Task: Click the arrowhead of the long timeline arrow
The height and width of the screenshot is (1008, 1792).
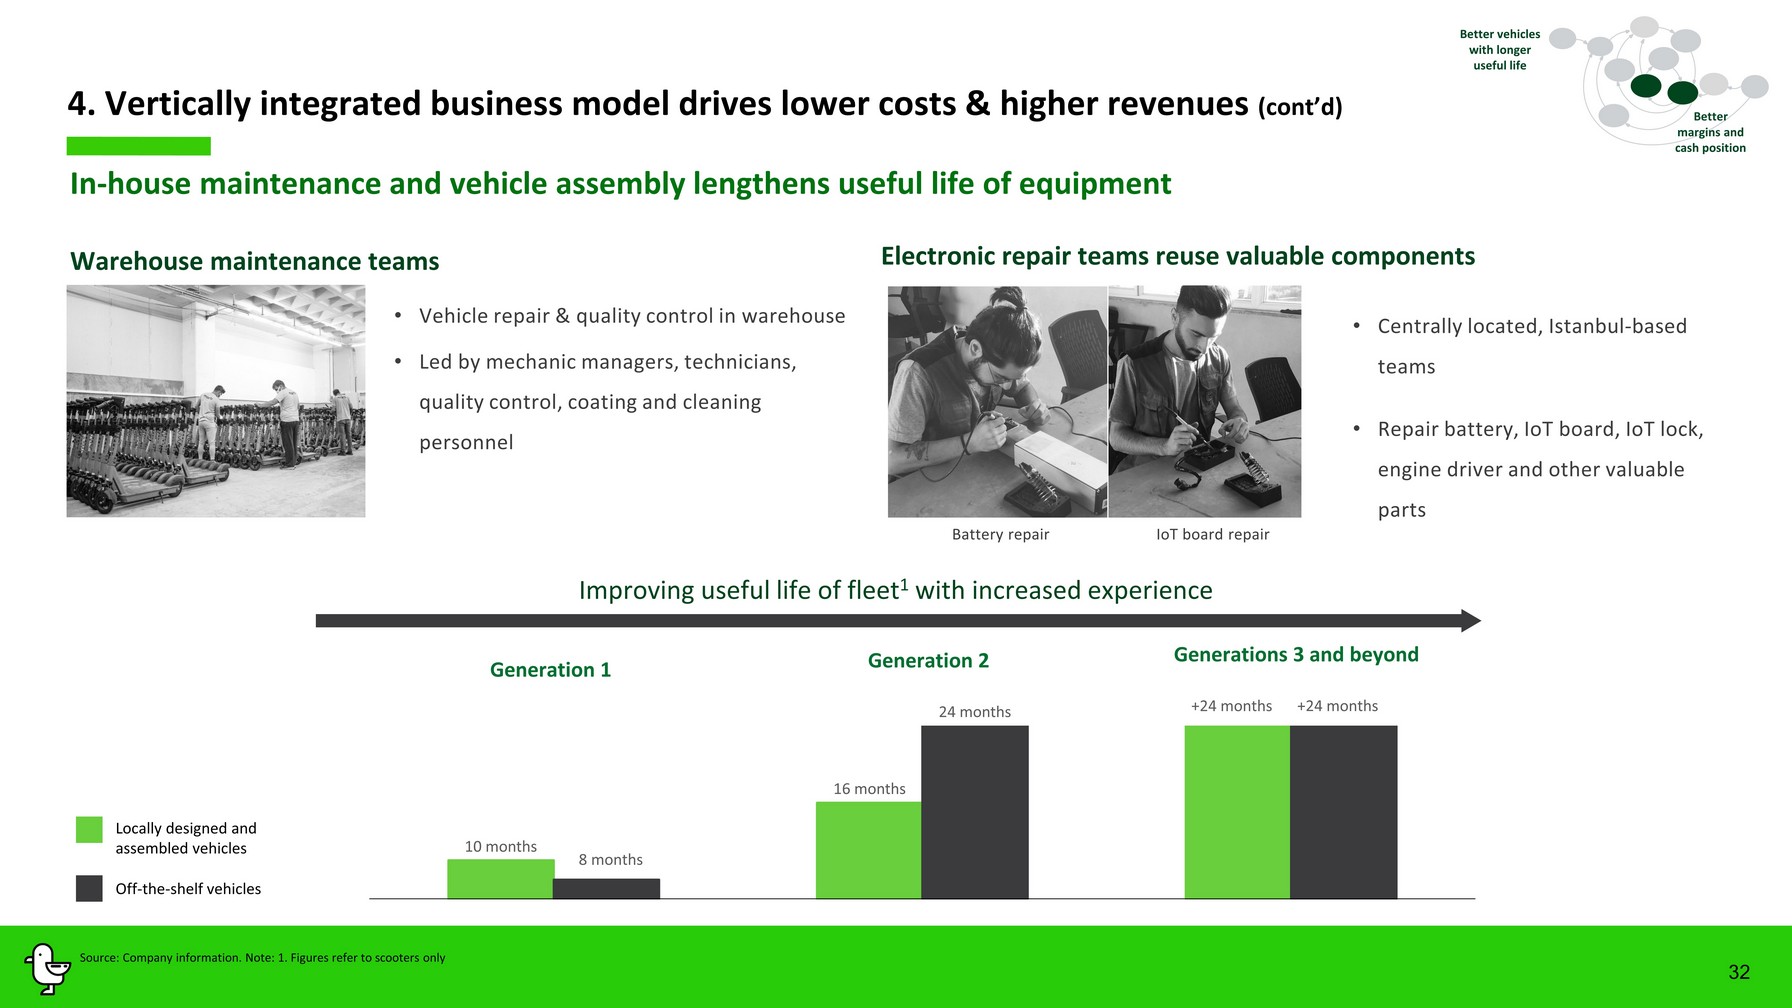Action: pyautogui.click(x=1470, y=621)
